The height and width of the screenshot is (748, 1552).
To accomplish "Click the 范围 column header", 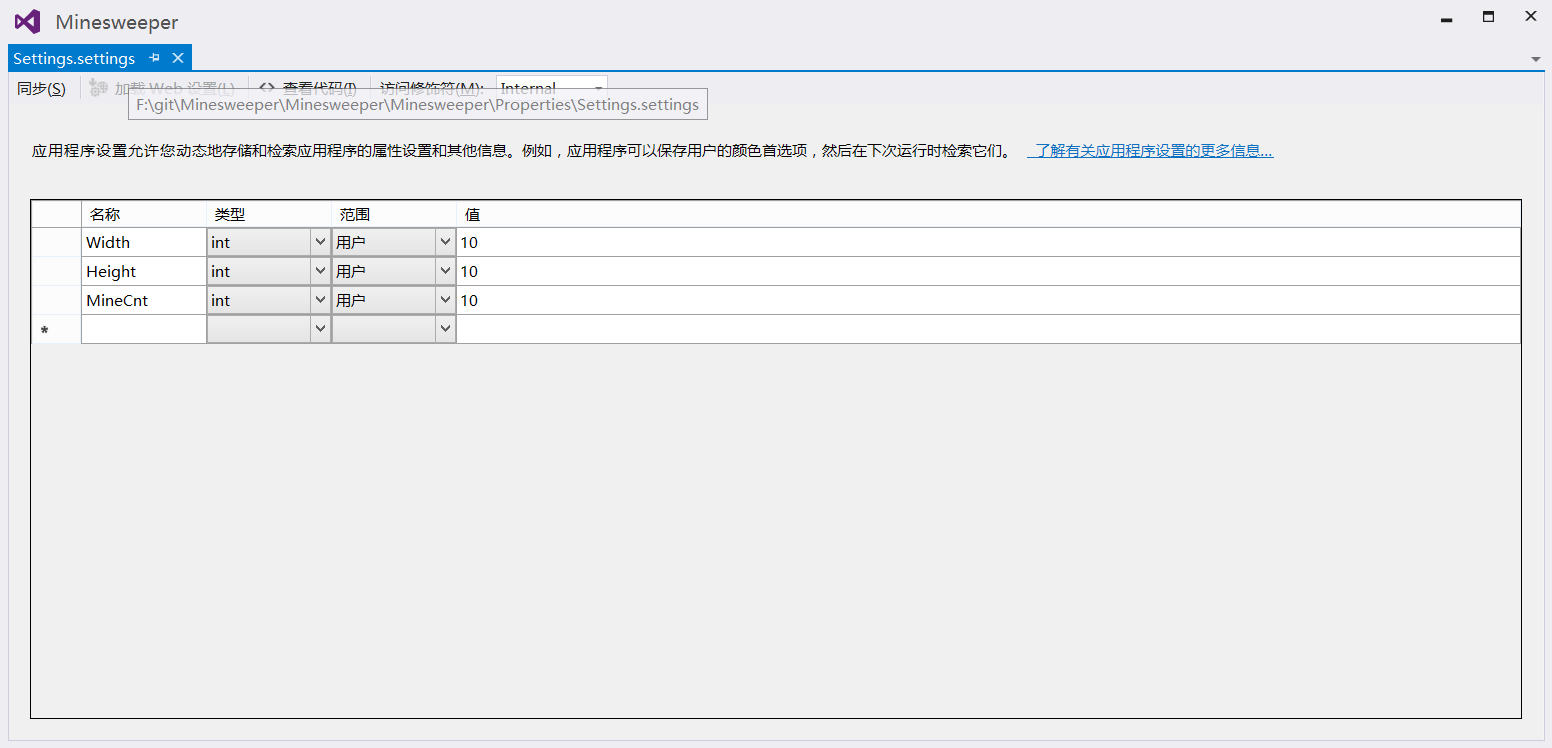I will click(x=394, y=214).
